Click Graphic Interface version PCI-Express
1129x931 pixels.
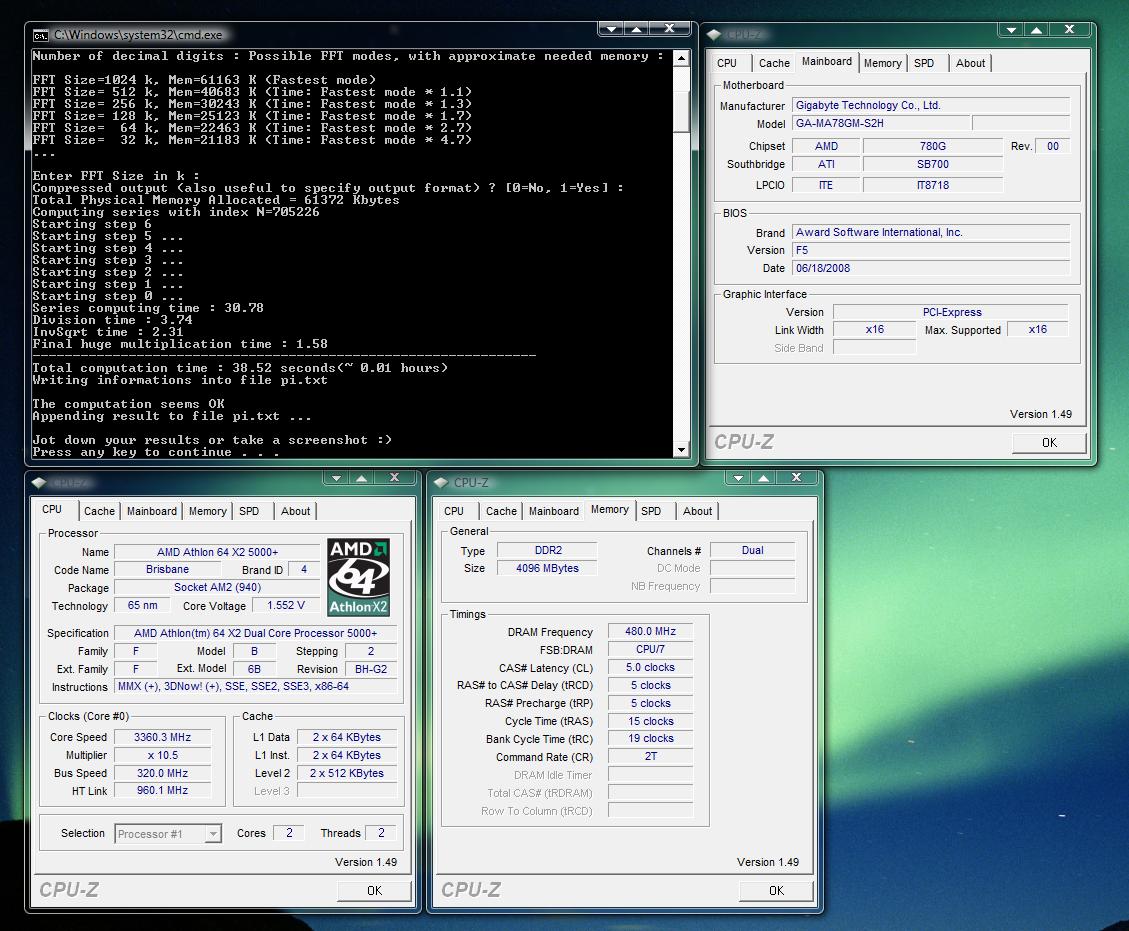pos(951,312)
